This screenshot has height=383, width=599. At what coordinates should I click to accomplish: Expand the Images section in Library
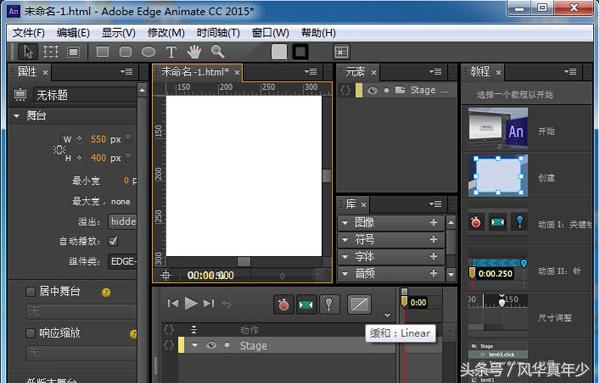click(x=345, y=223)
